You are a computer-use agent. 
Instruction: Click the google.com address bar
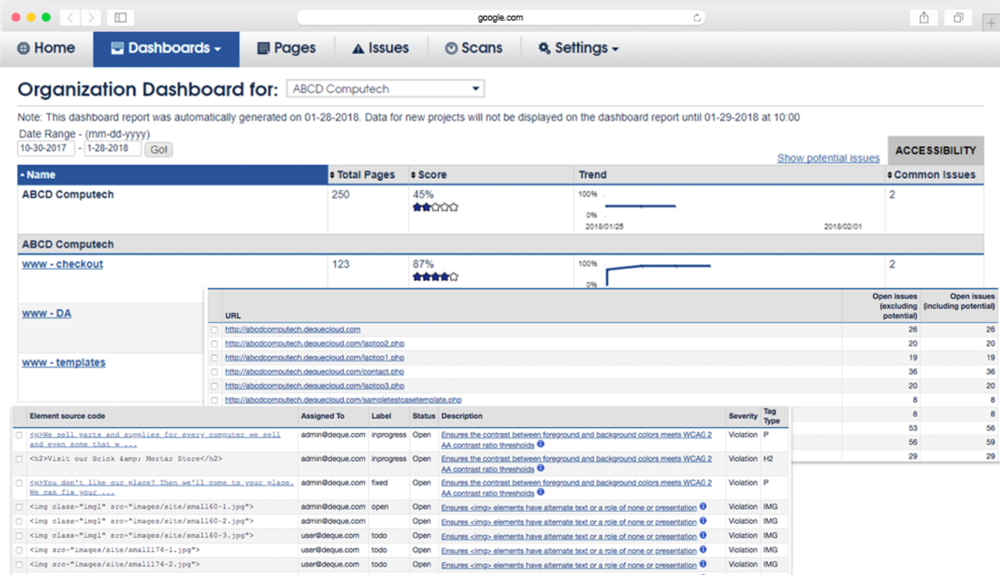click(501, 18)
